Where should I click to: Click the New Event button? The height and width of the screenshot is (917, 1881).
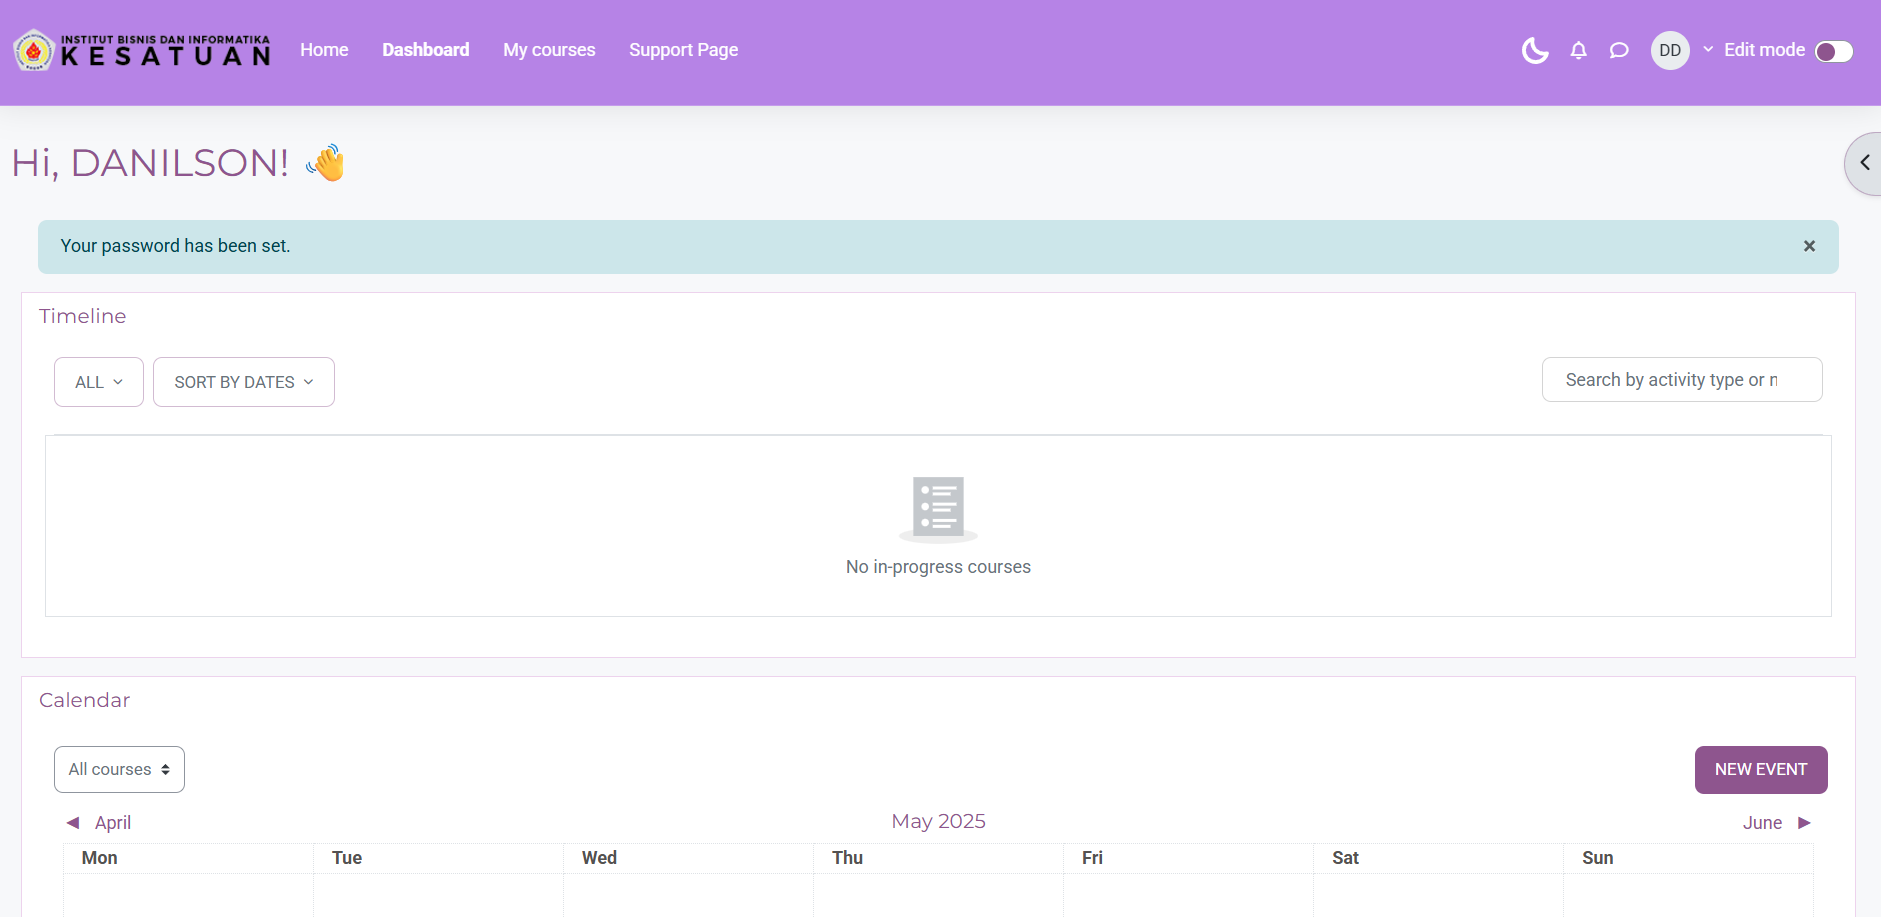[1760, 769]
